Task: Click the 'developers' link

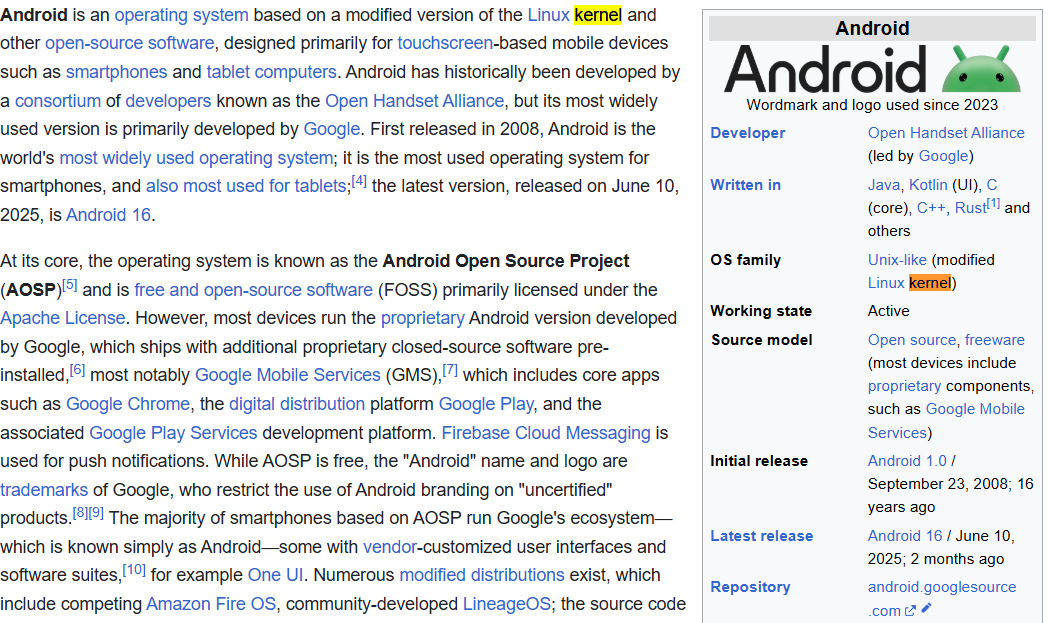Action: (168, 101)
